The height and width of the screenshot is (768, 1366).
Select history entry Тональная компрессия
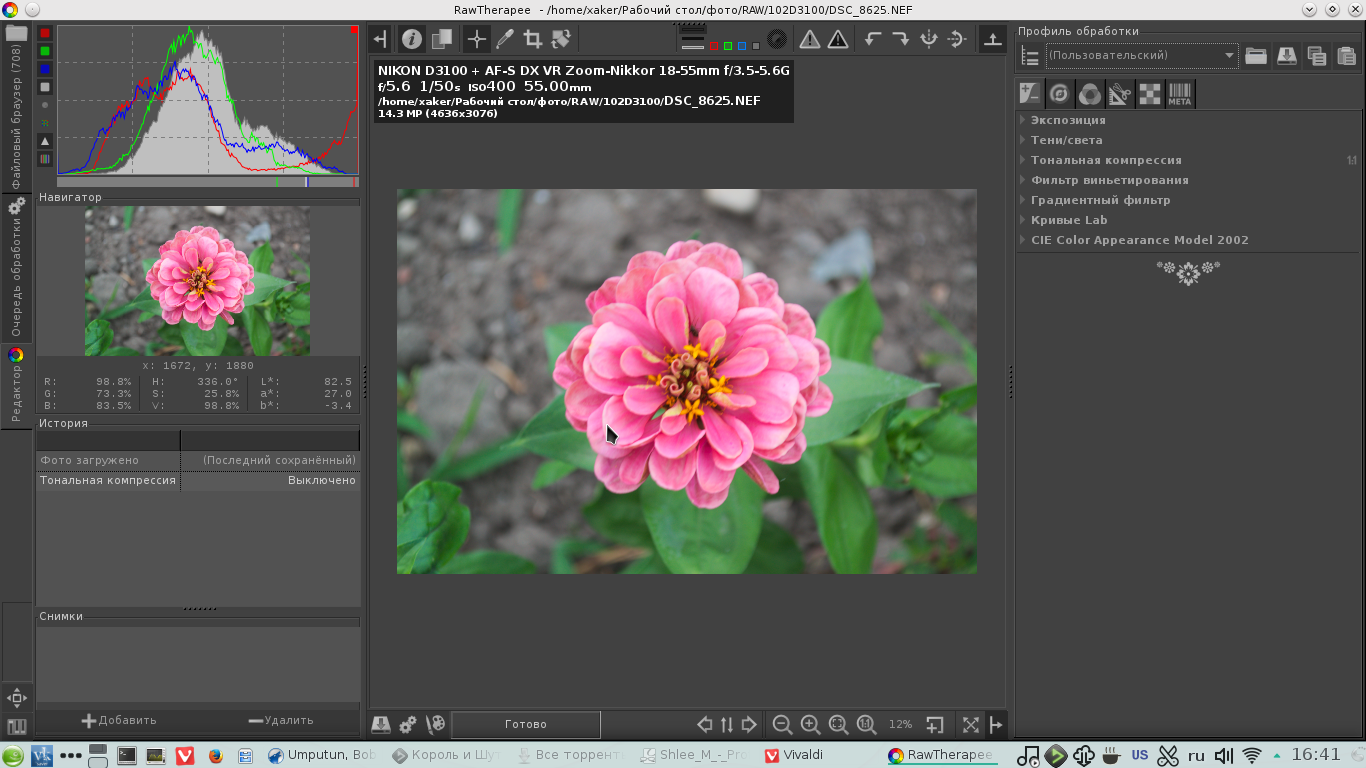coord(198,480)
